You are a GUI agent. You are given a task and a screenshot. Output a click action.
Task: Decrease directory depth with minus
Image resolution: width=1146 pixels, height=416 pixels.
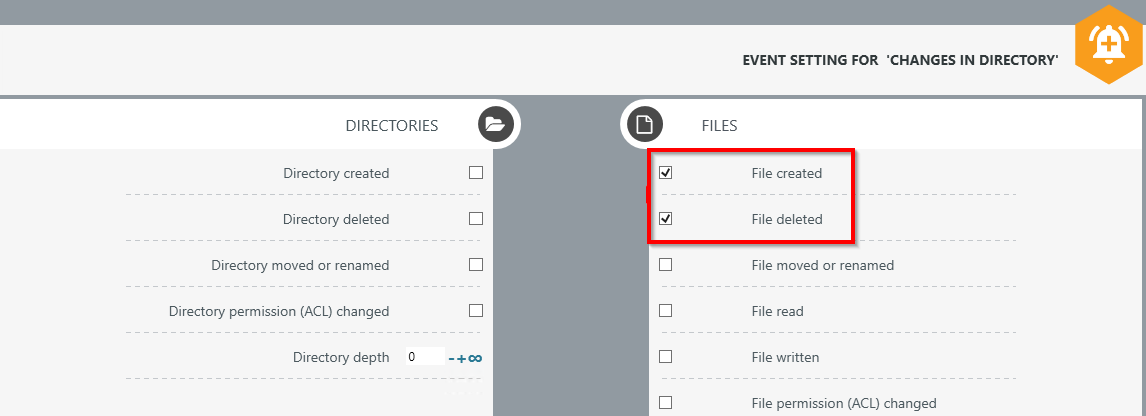click(452, 358)
